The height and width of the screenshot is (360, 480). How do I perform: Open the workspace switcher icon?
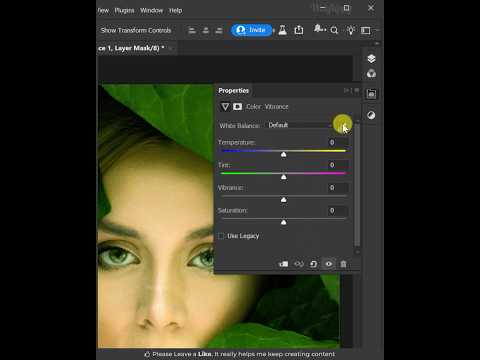[x=366, y=31]
